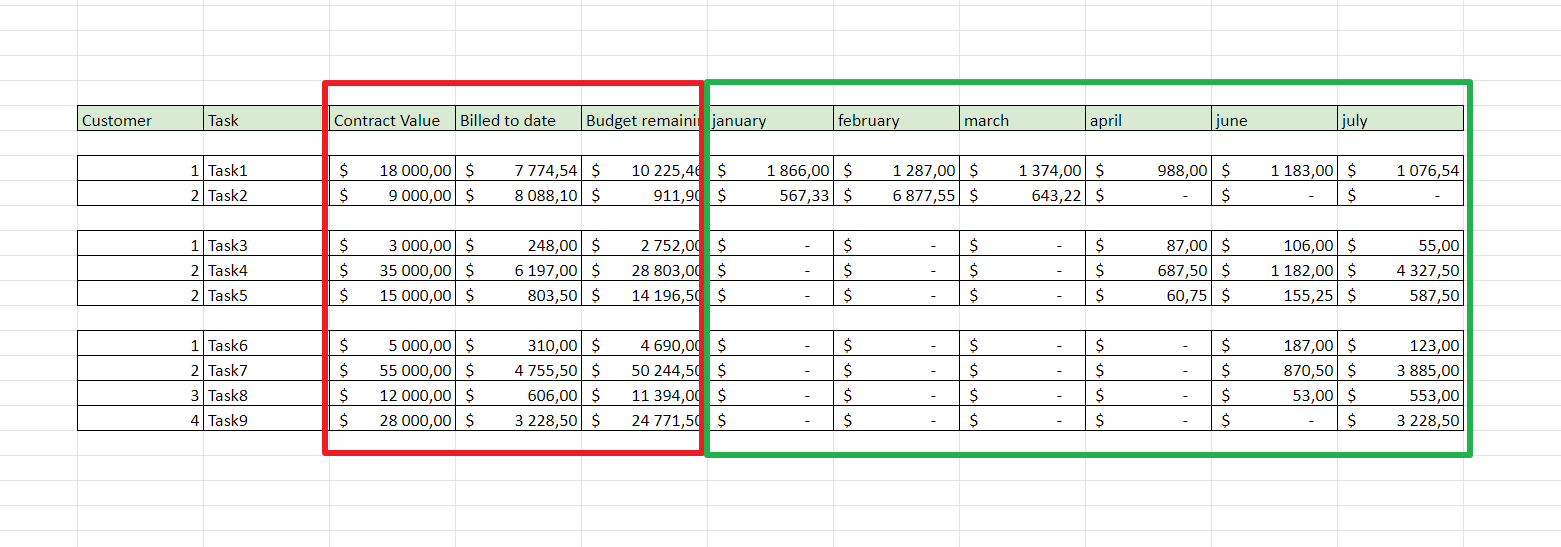Click the february column header
1561x547 pixels.
point(897,119)
